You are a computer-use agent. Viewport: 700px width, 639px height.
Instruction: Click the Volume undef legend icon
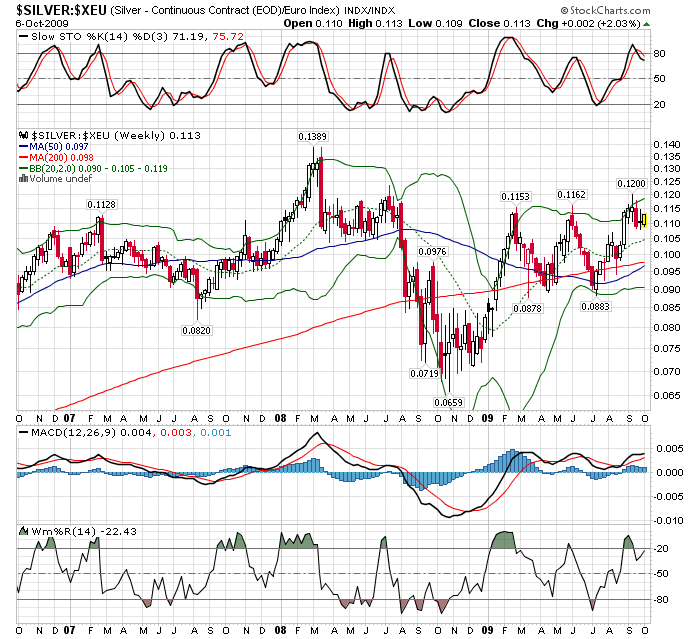pos(25,178)
